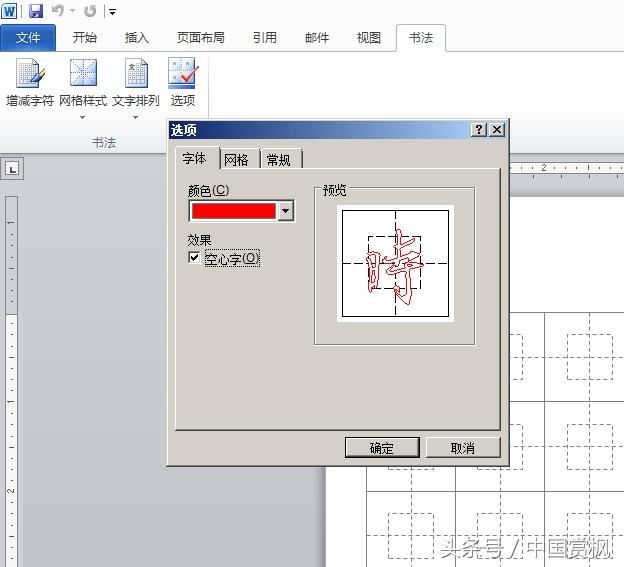Expand the 文字排列 dropdown arrow
The image size is (624, 567).
(x=135, y=117)
